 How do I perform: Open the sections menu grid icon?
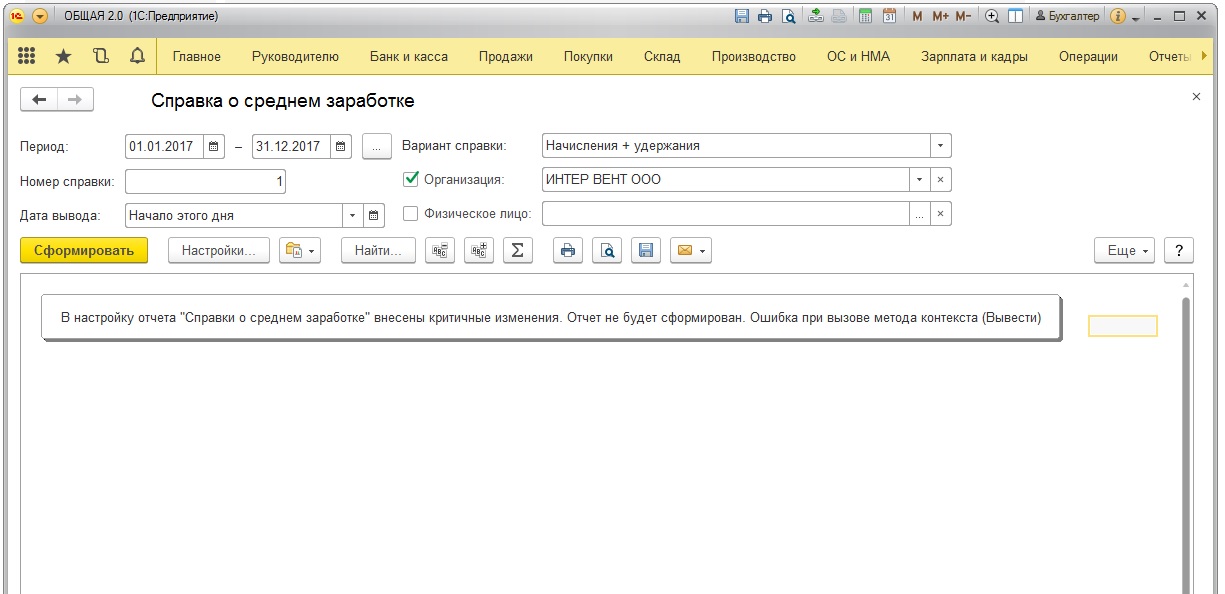(x=27, y=56)
